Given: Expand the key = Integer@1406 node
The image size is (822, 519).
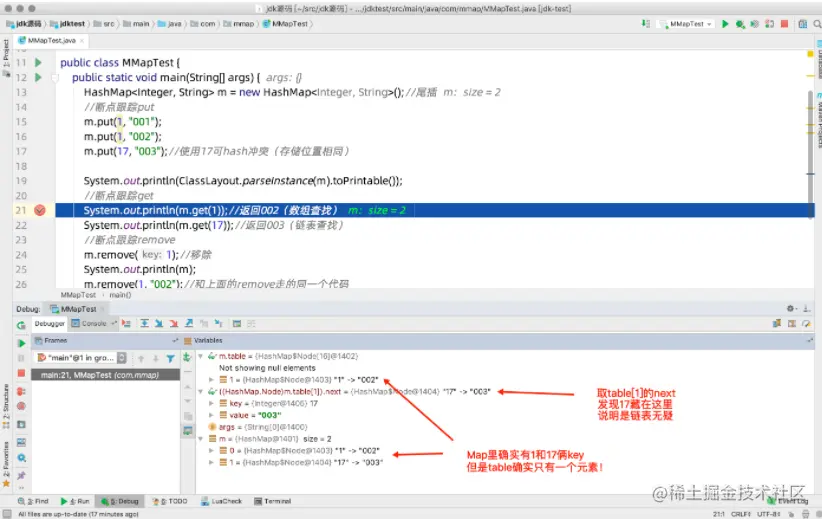Looking at the screenshot, I should [x=211, y=404].
